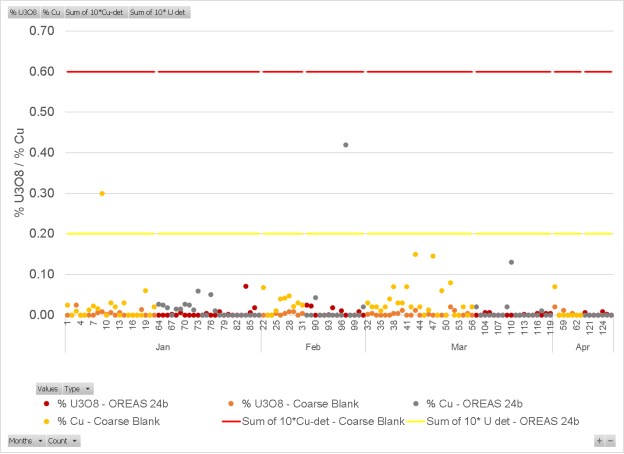624x454 pixels.
Task: Click the gray outlier data point near 0.42
Action: (x=346, y=145)
